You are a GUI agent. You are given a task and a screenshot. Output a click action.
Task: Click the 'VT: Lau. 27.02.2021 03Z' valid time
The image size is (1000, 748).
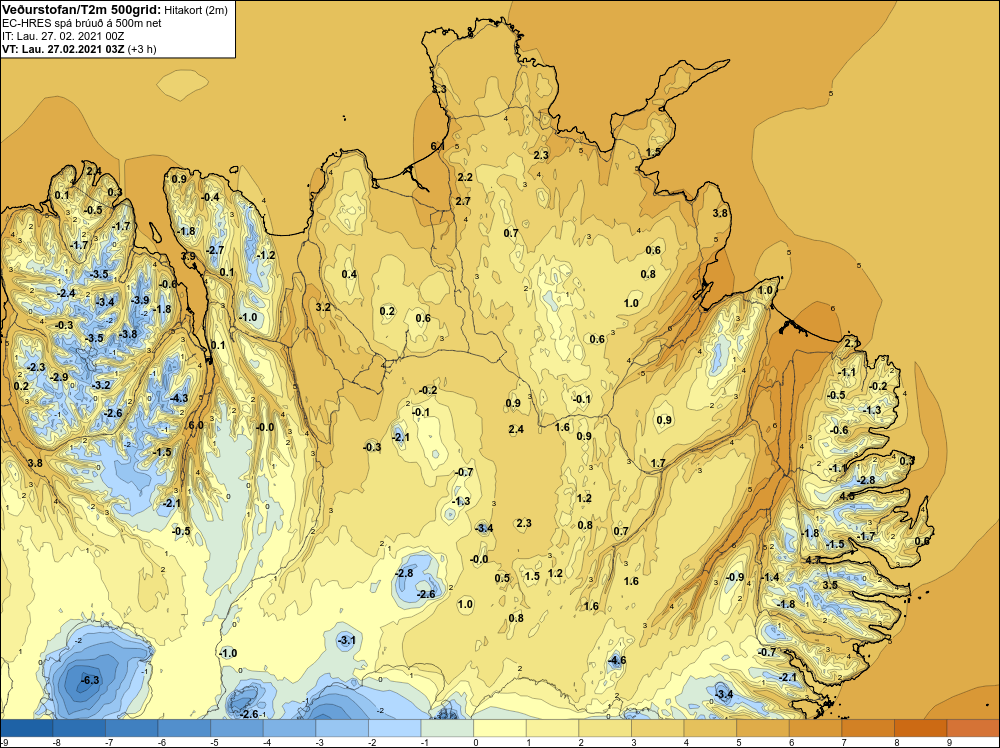click(x=63, y=49)
